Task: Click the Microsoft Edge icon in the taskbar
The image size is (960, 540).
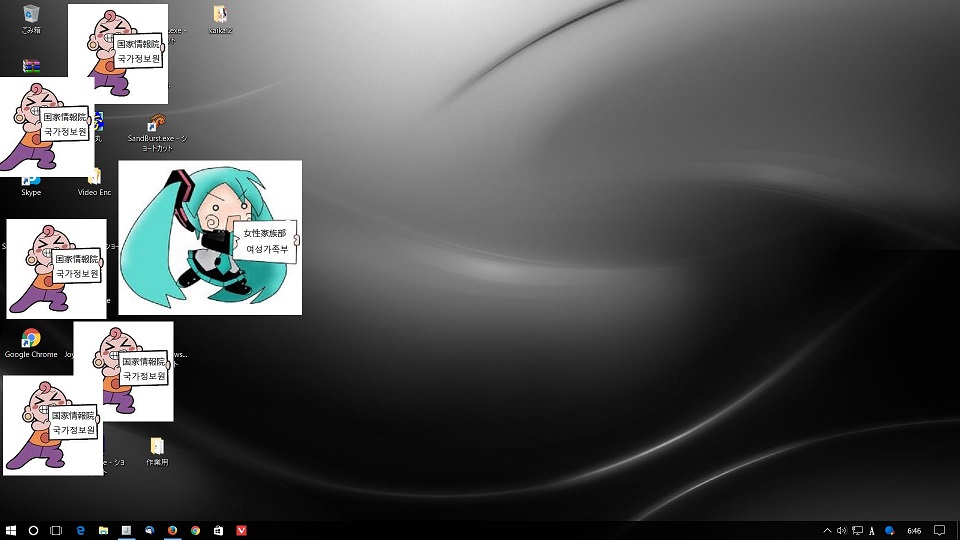Action: coord(81,530)
